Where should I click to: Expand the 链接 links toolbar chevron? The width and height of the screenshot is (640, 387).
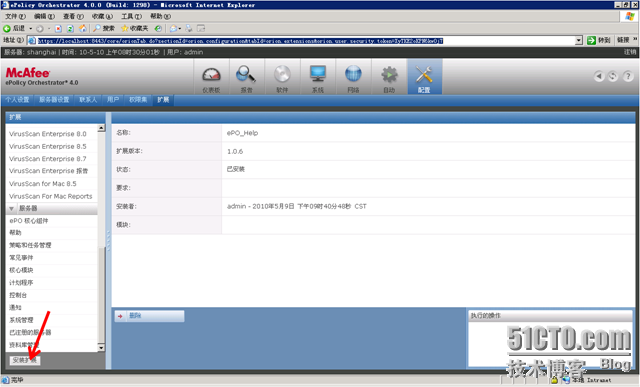click(635, 39)
